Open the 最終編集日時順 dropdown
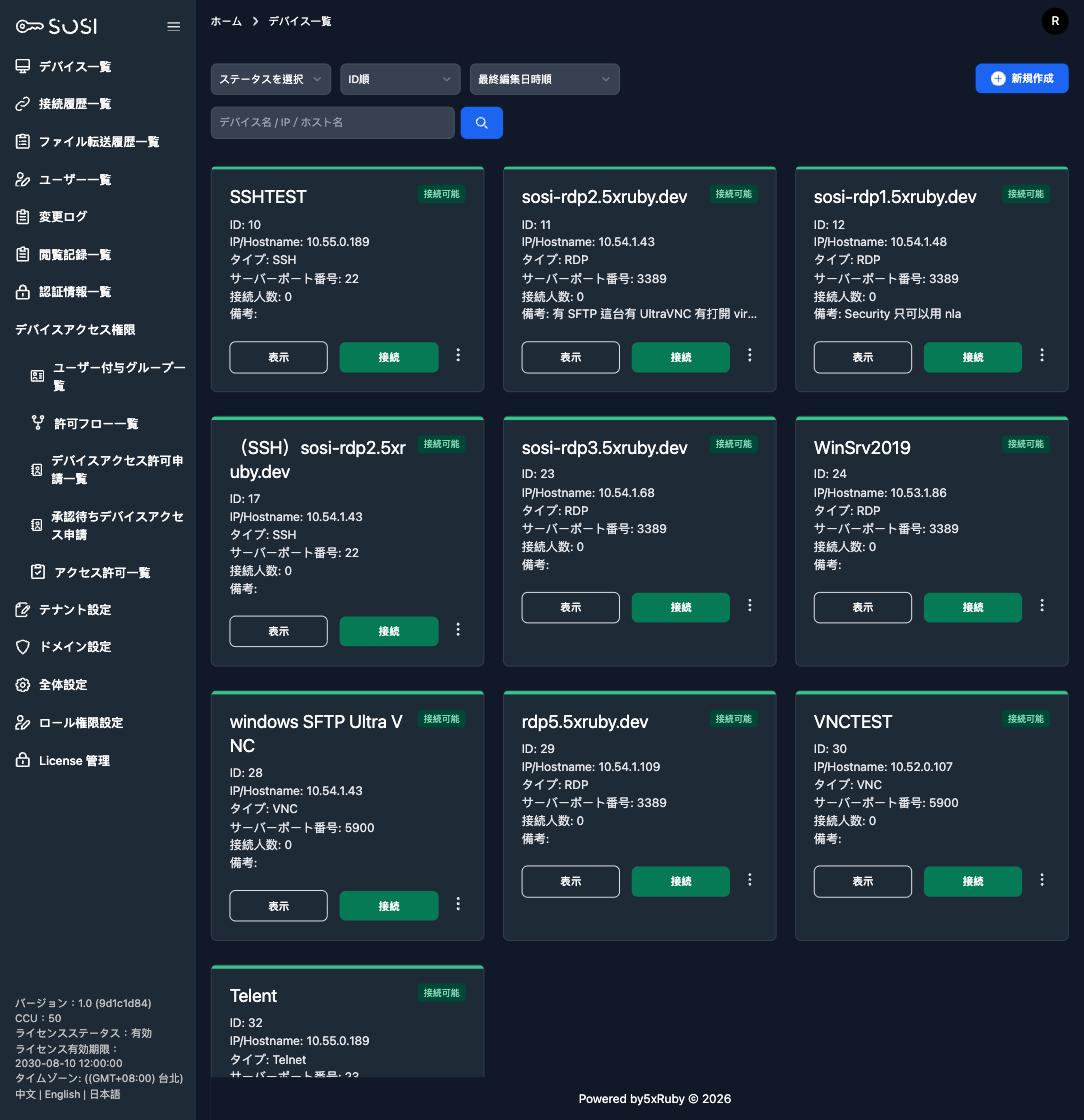 544,79
